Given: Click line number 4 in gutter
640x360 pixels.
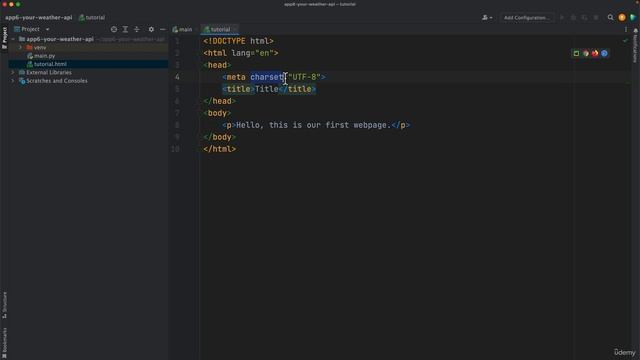Looking at the screenshot, I should [177, 77].
